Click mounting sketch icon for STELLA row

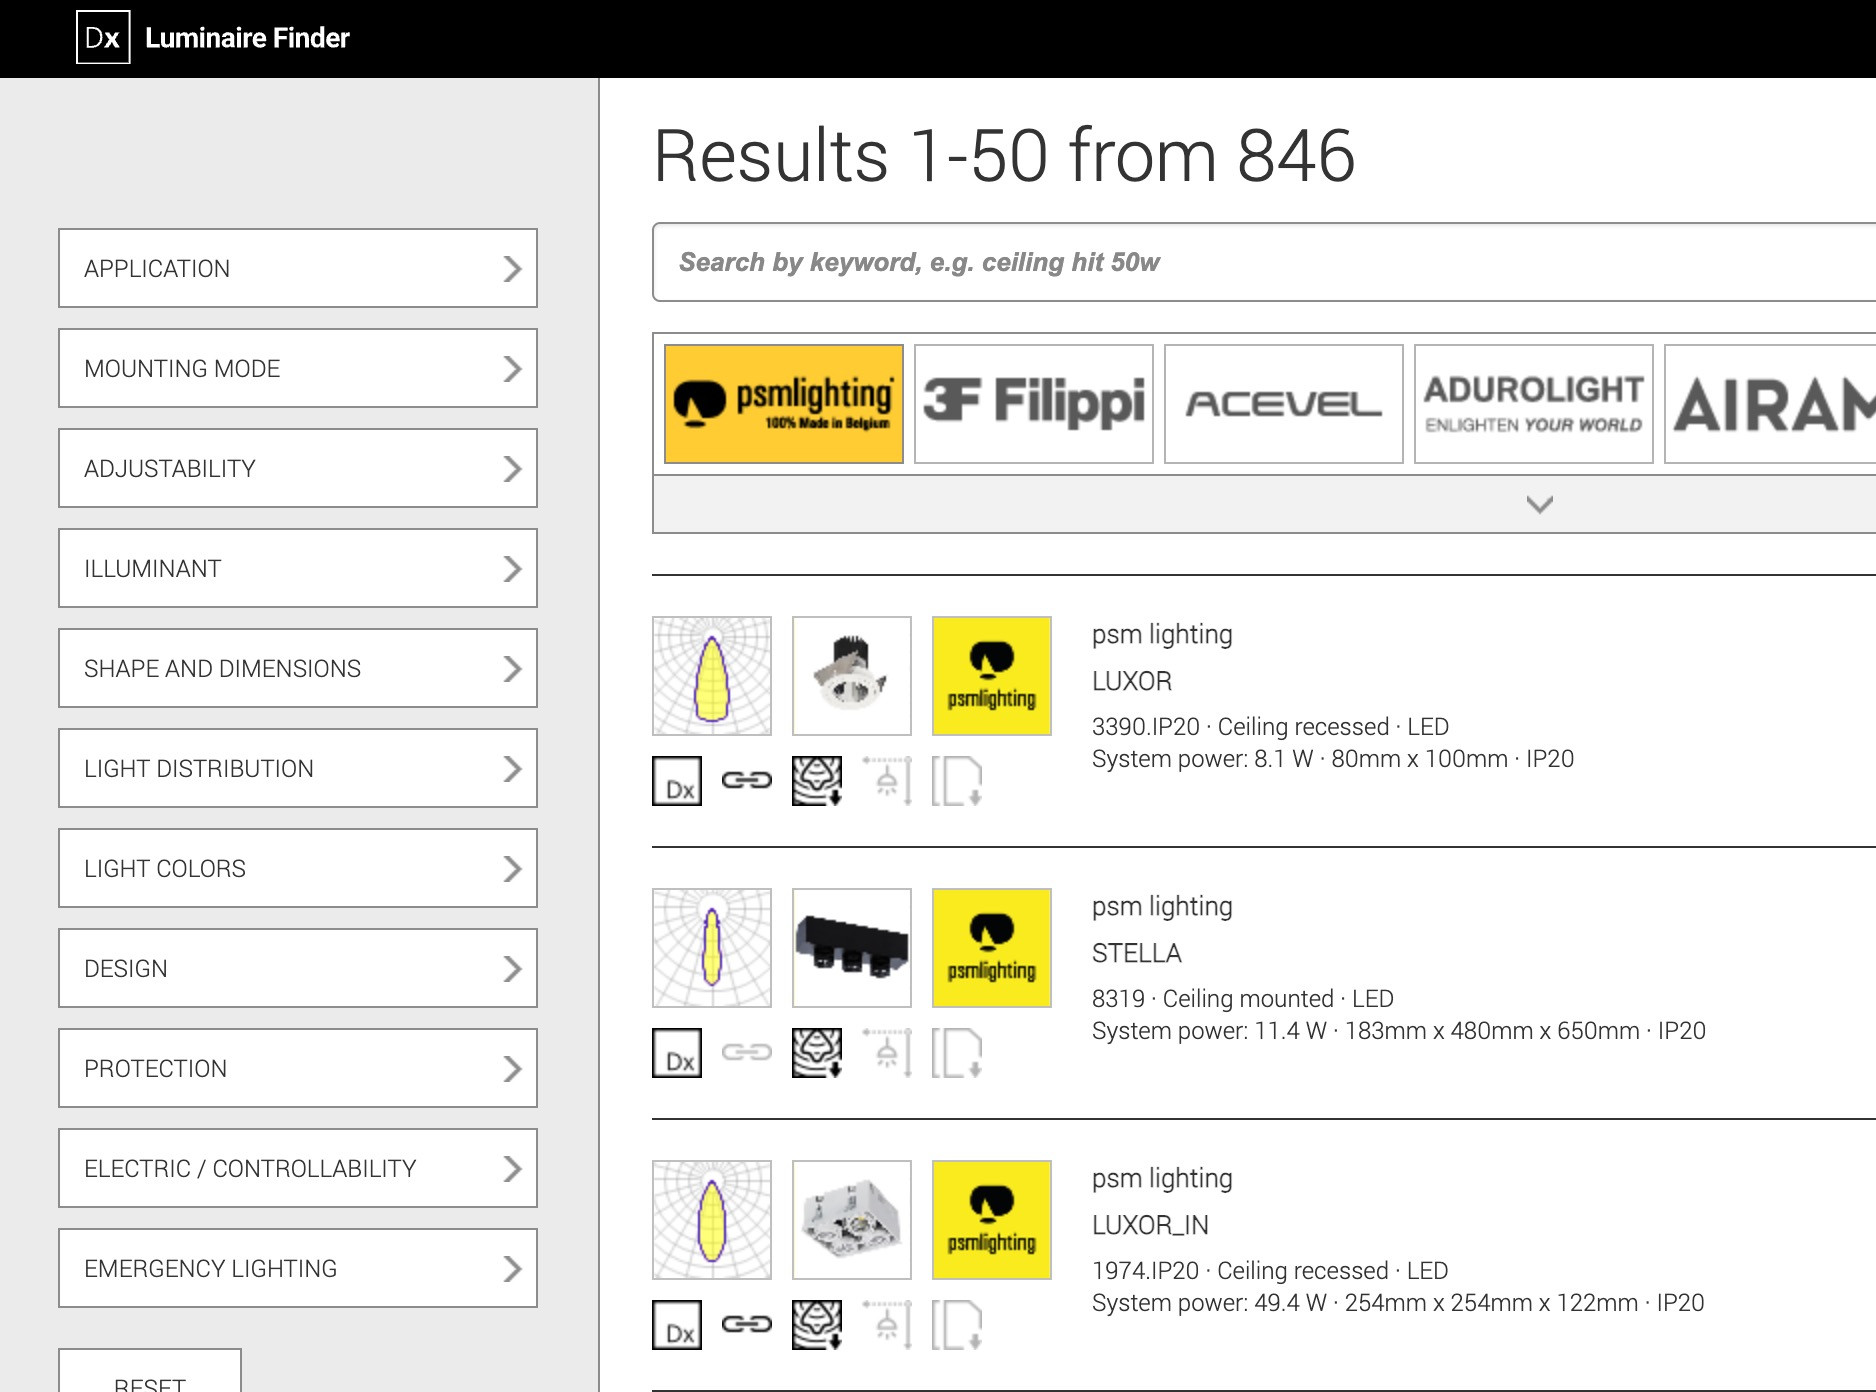(887, 1053)
